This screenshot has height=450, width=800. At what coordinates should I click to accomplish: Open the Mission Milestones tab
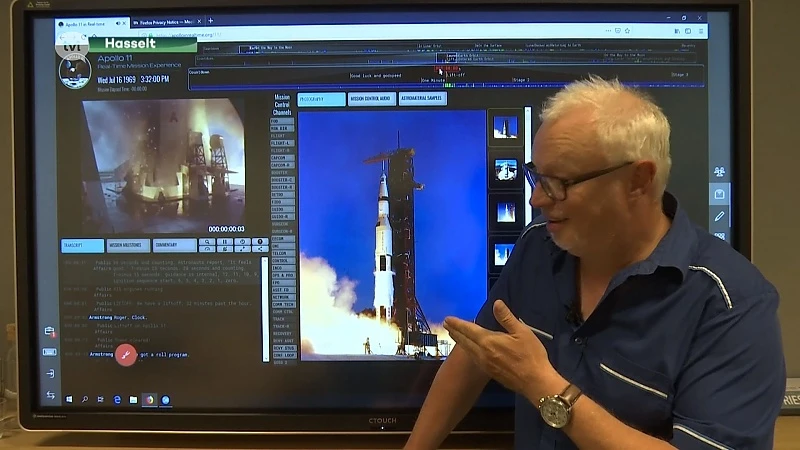pos(128,245)
